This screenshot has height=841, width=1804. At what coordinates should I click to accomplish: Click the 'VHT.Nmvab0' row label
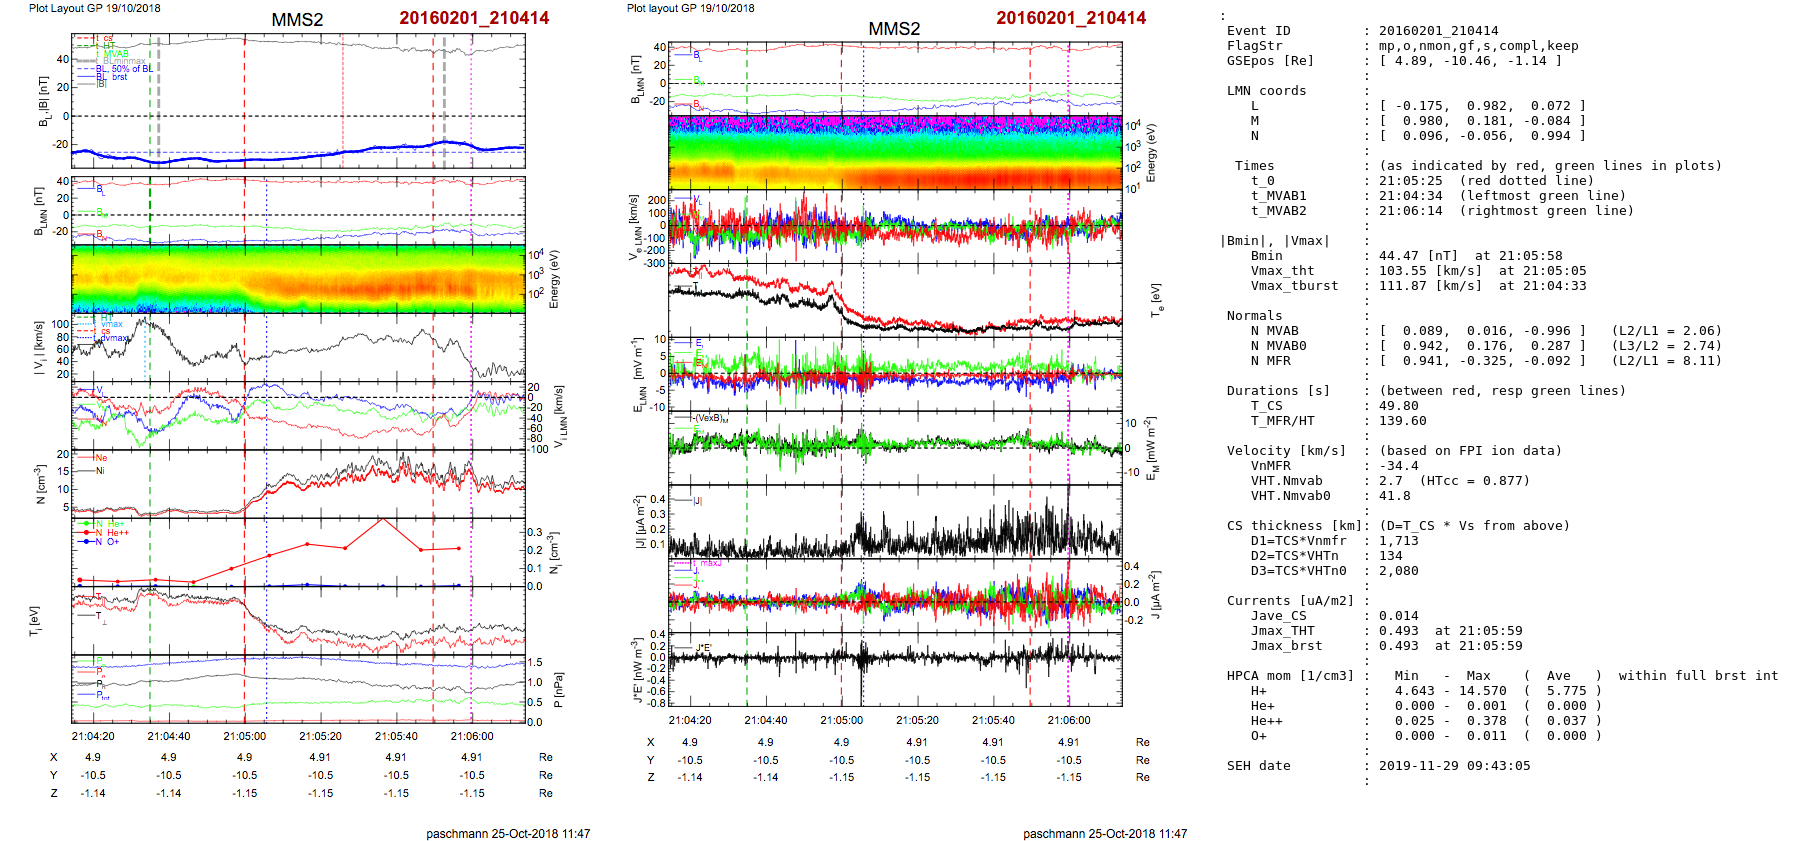[1290, 496]
